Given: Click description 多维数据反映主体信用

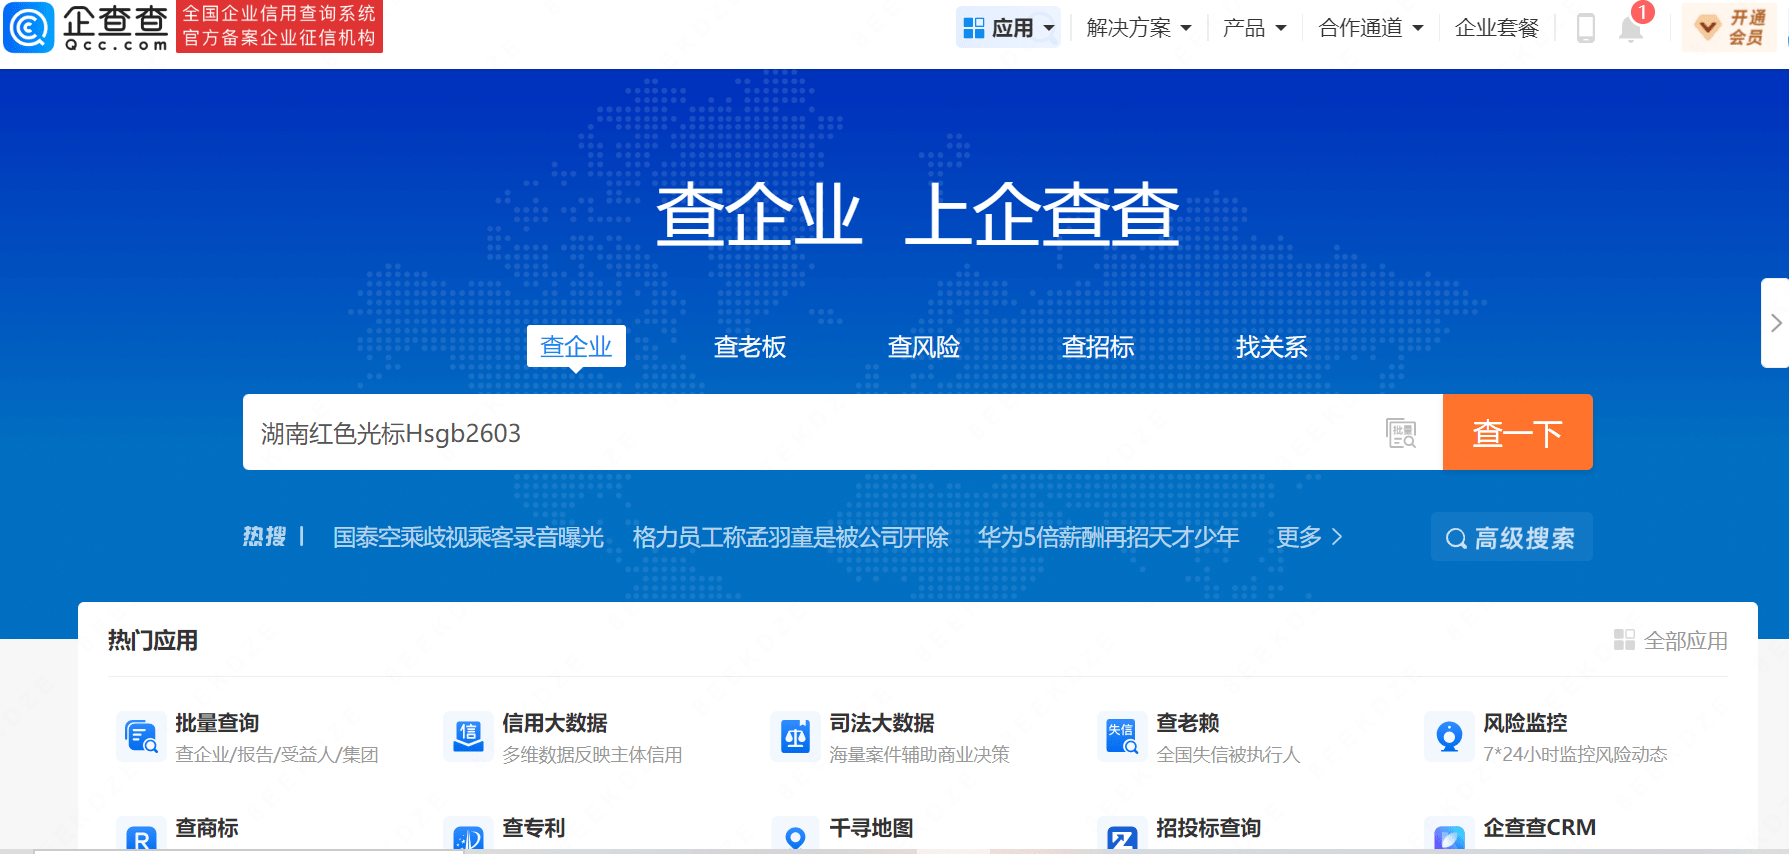Looking at the screenshot, I should click(592, 754).
